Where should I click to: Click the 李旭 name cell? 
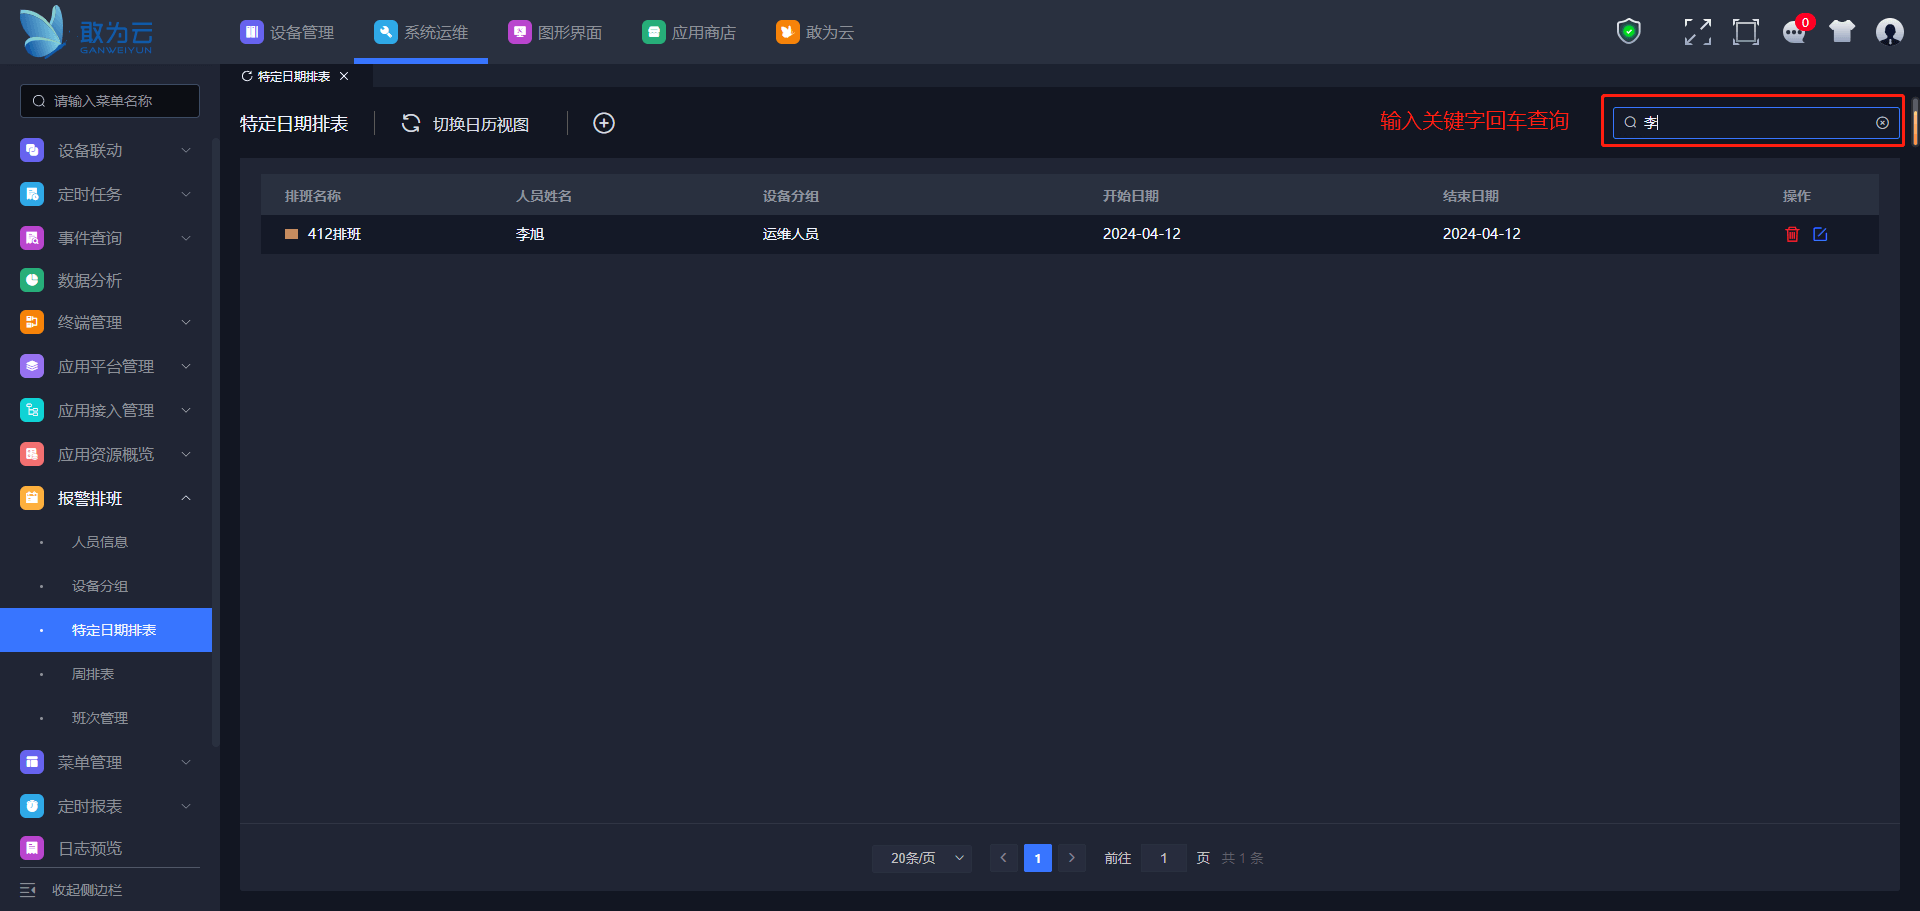tap(530, 234)
